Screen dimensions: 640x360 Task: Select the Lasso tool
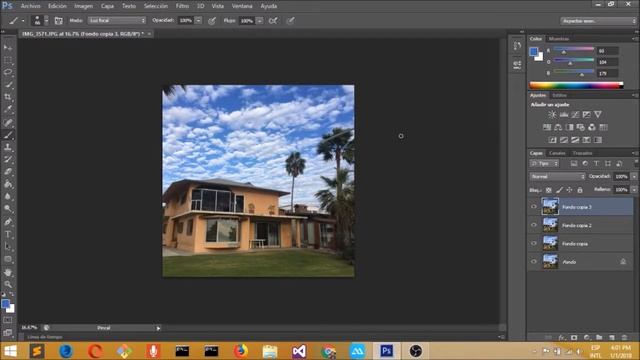(x=8, y=73)
